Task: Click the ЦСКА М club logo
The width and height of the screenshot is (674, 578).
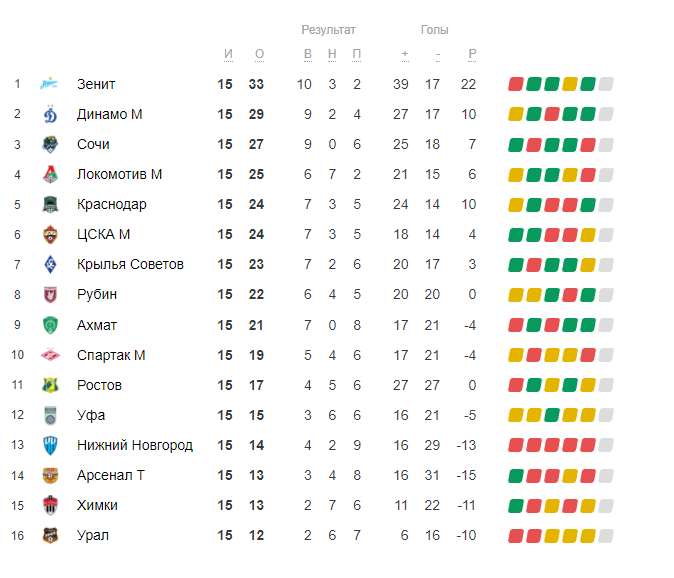Action: [x=50, y=234]
